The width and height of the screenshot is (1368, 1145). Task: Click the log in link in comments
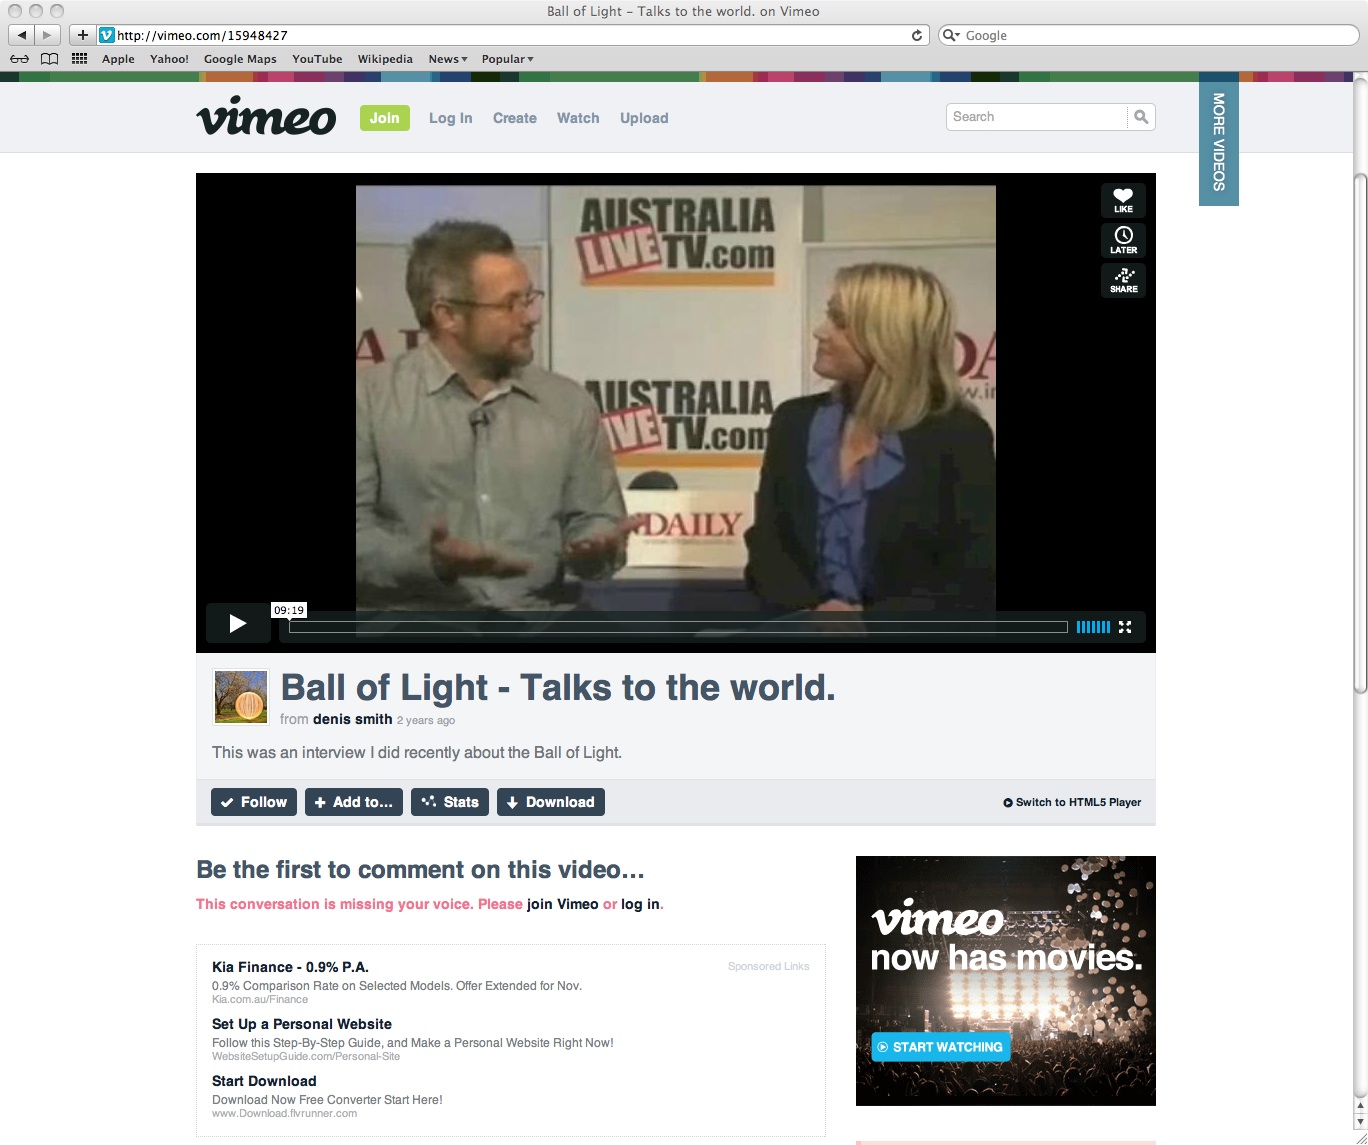coord(640,904)
